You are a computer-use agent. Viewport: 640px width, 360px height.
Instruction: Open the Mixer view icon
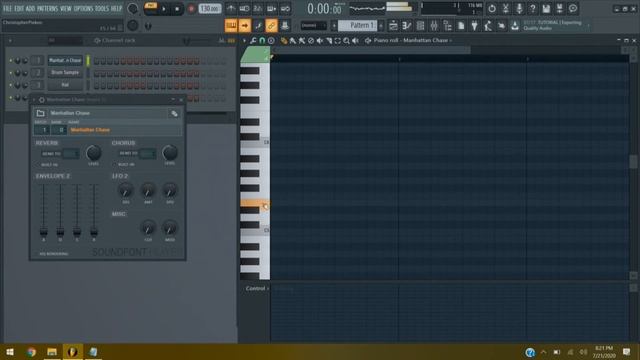click(434, 26)
